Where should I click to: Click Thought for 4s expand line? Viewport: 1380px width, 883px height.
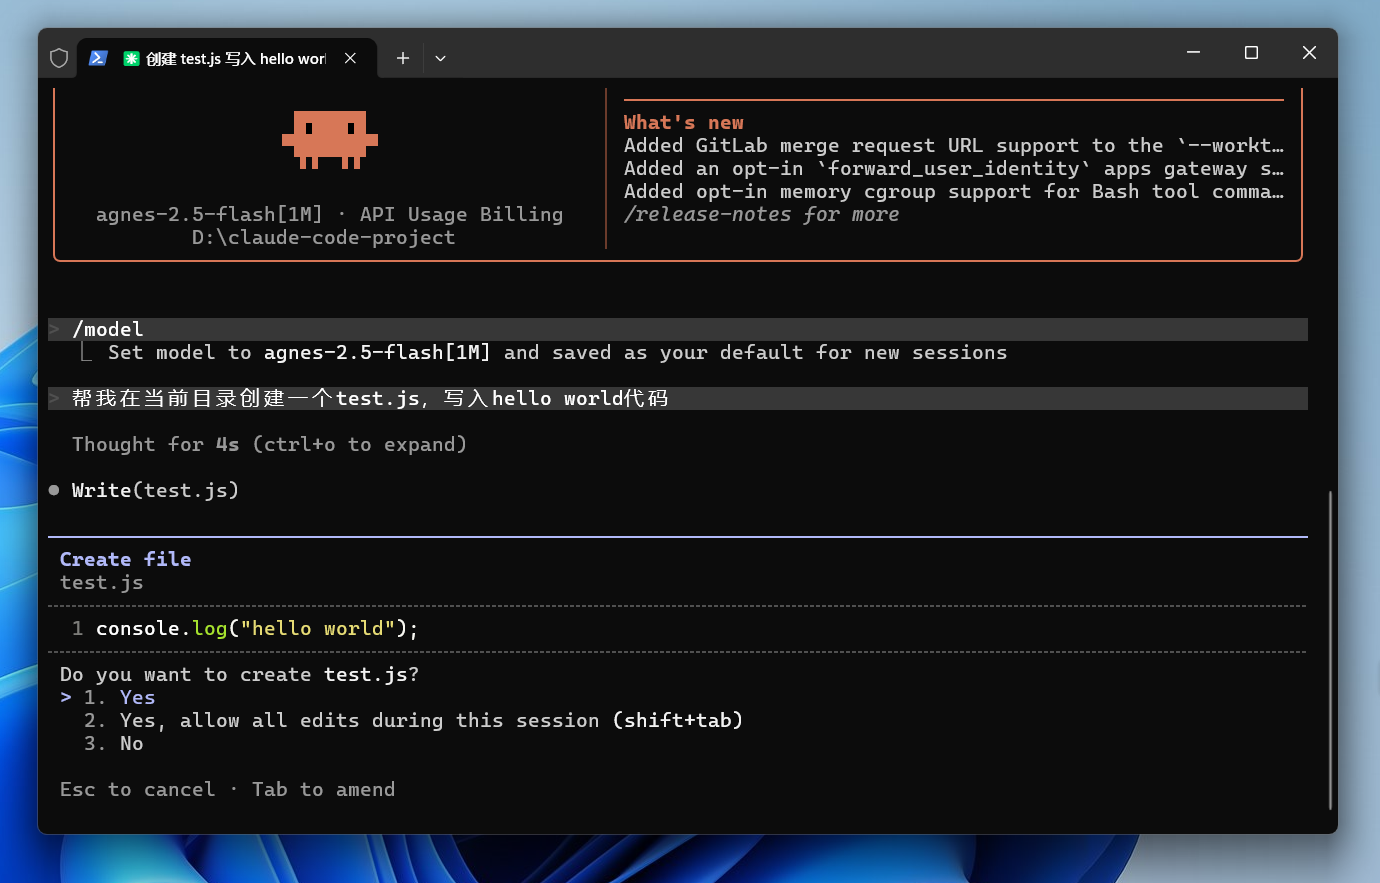269,444
